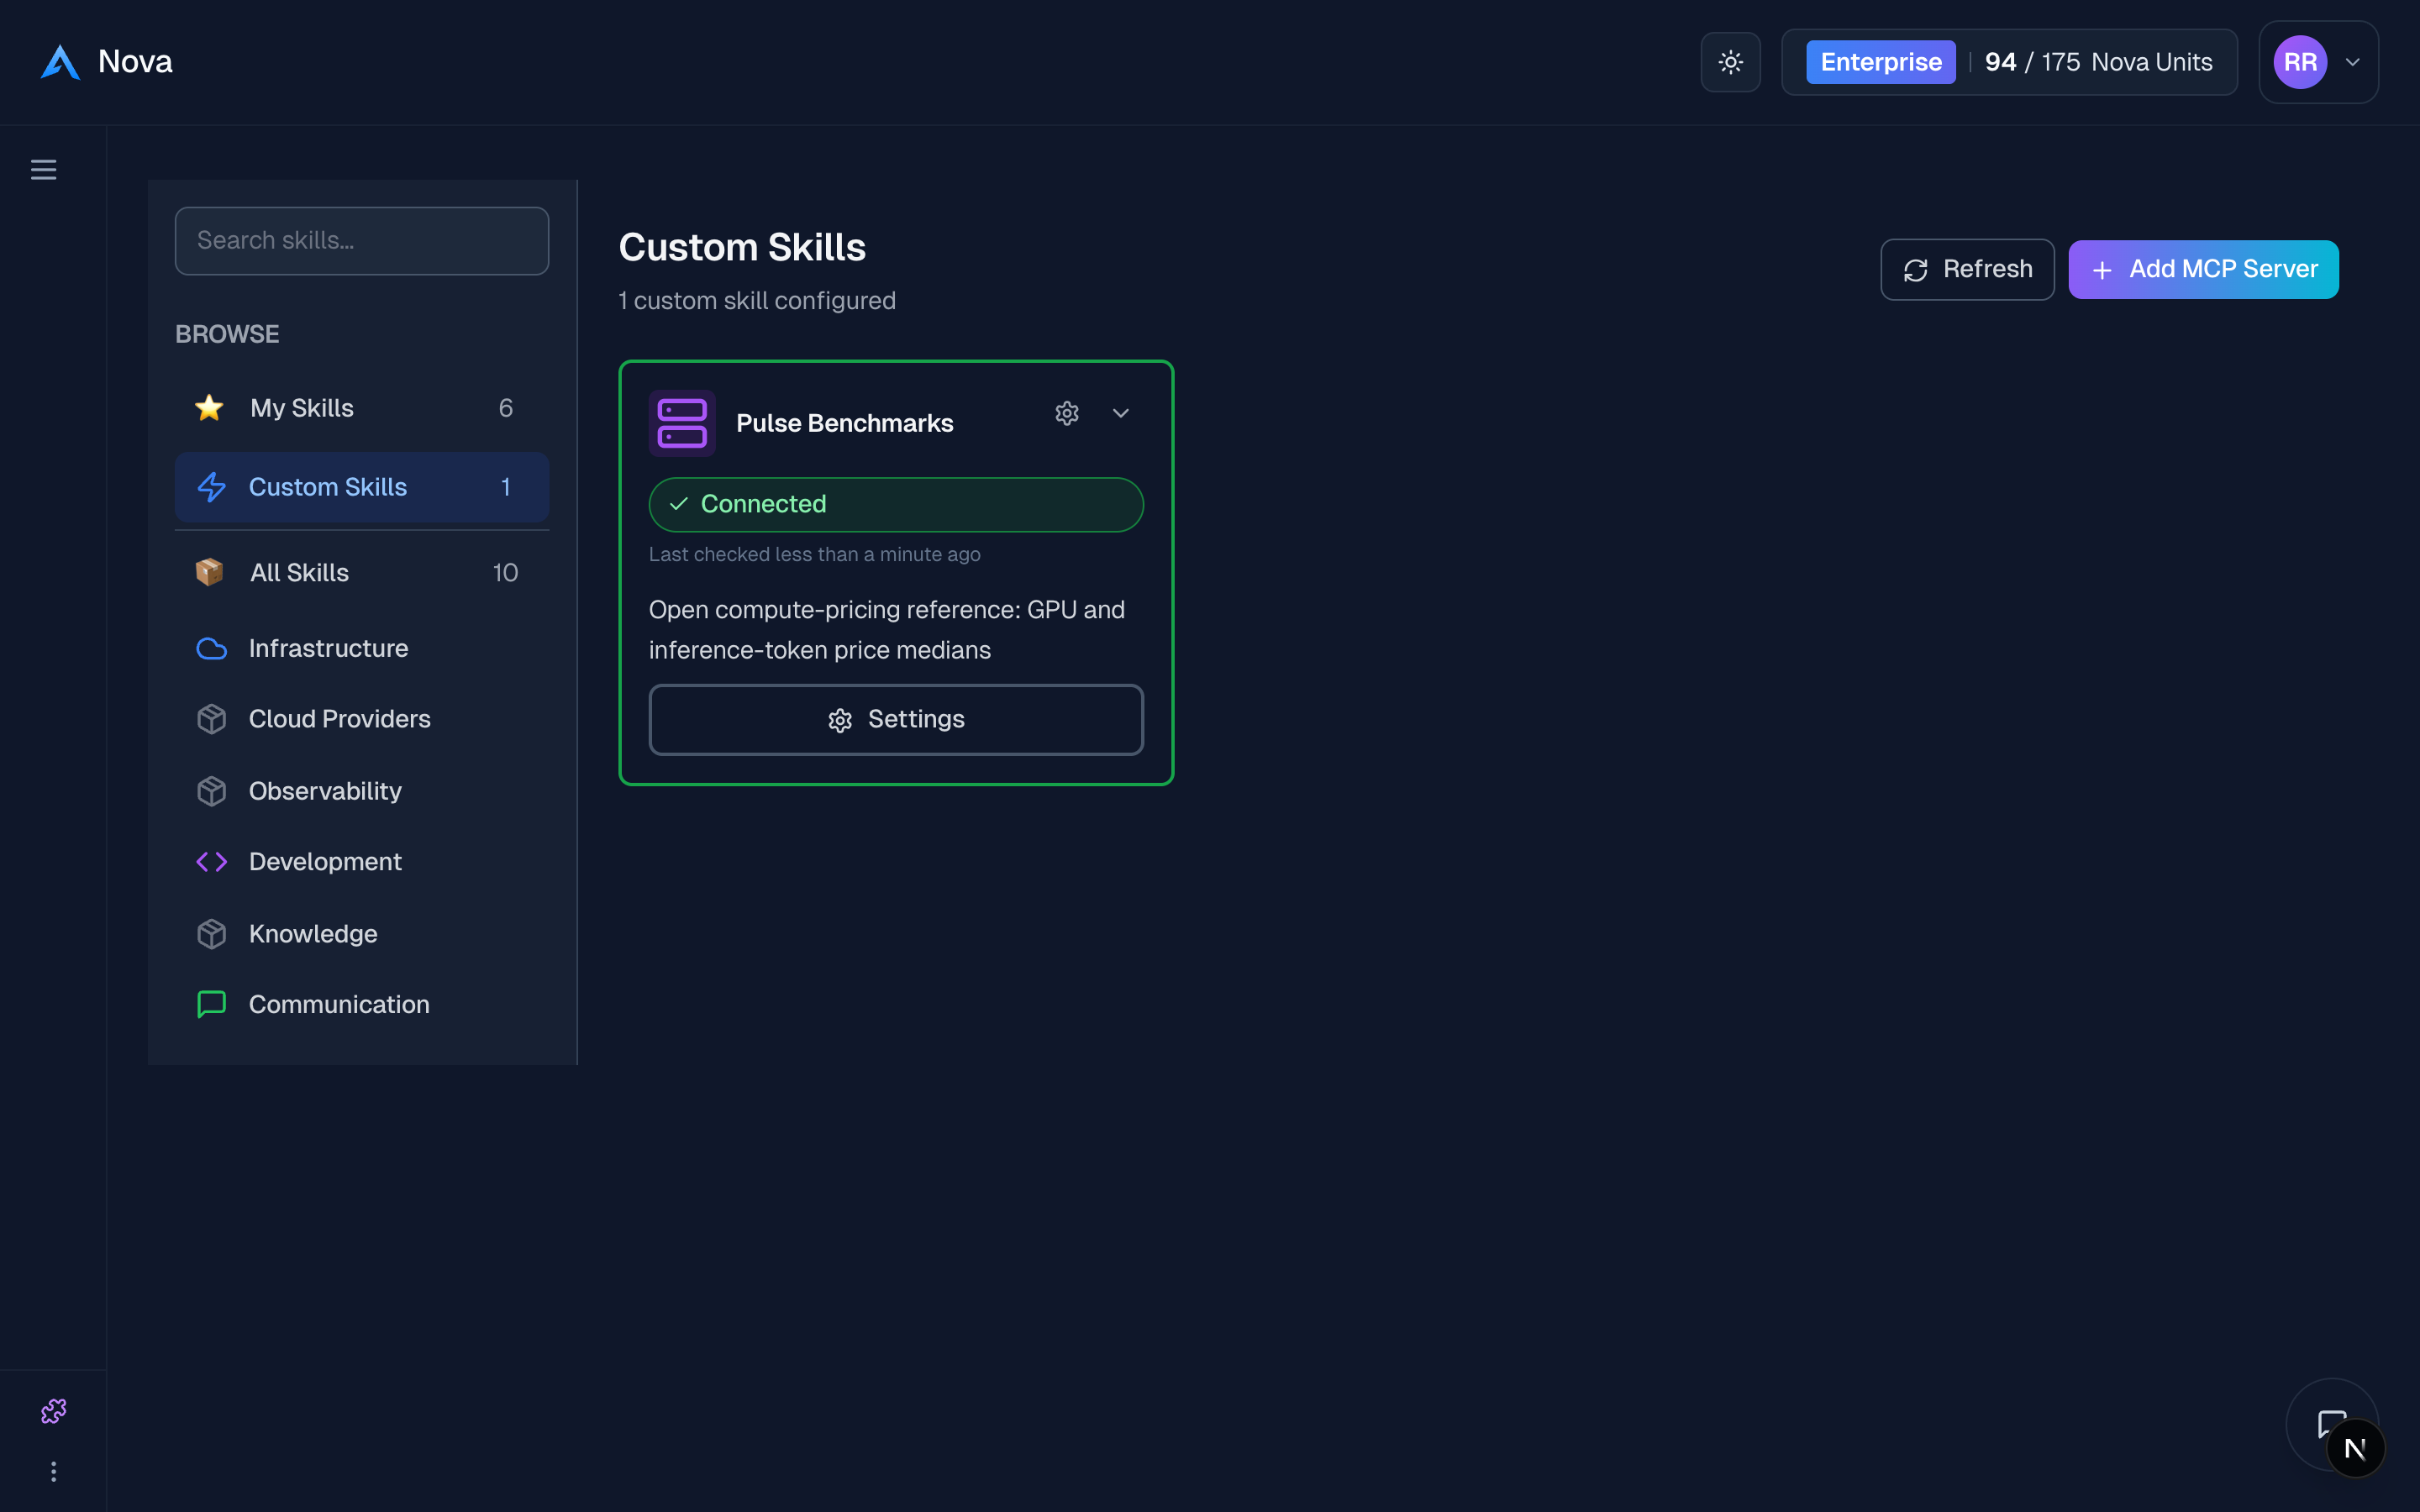The height and width of the screenshot is (1512, 2420).
Task: Click the Pulse Benchmarks server icon
Action: click(x=682, y=423)
